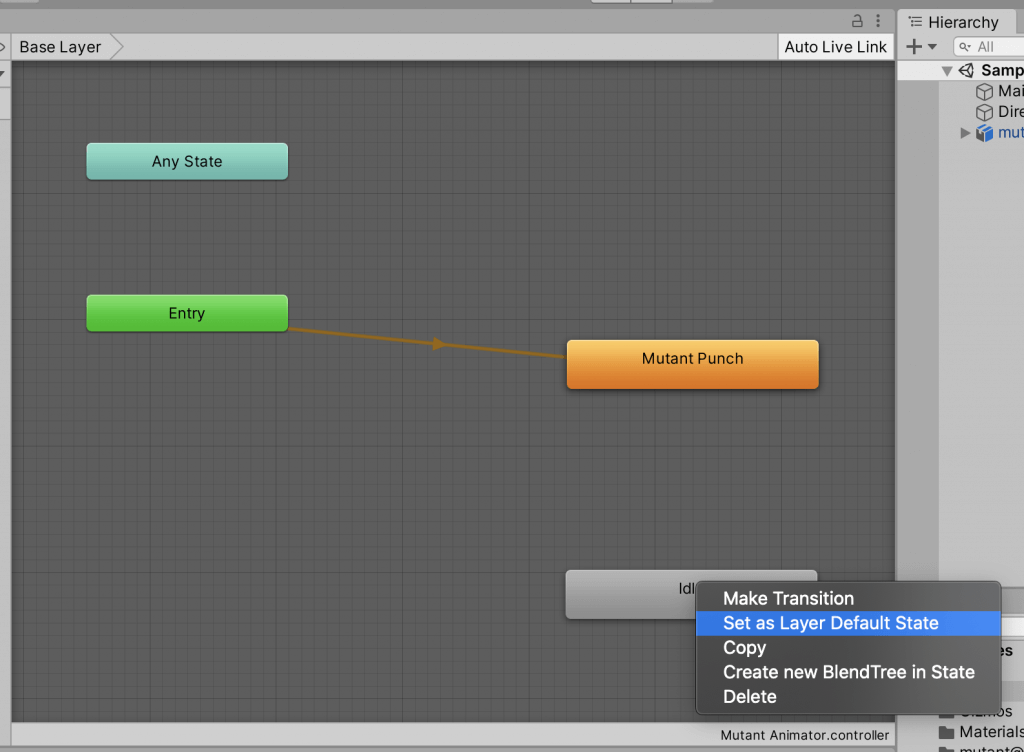
Task: Expand the mutant object in Hierarchy
Action: click(x=965, y=132)
